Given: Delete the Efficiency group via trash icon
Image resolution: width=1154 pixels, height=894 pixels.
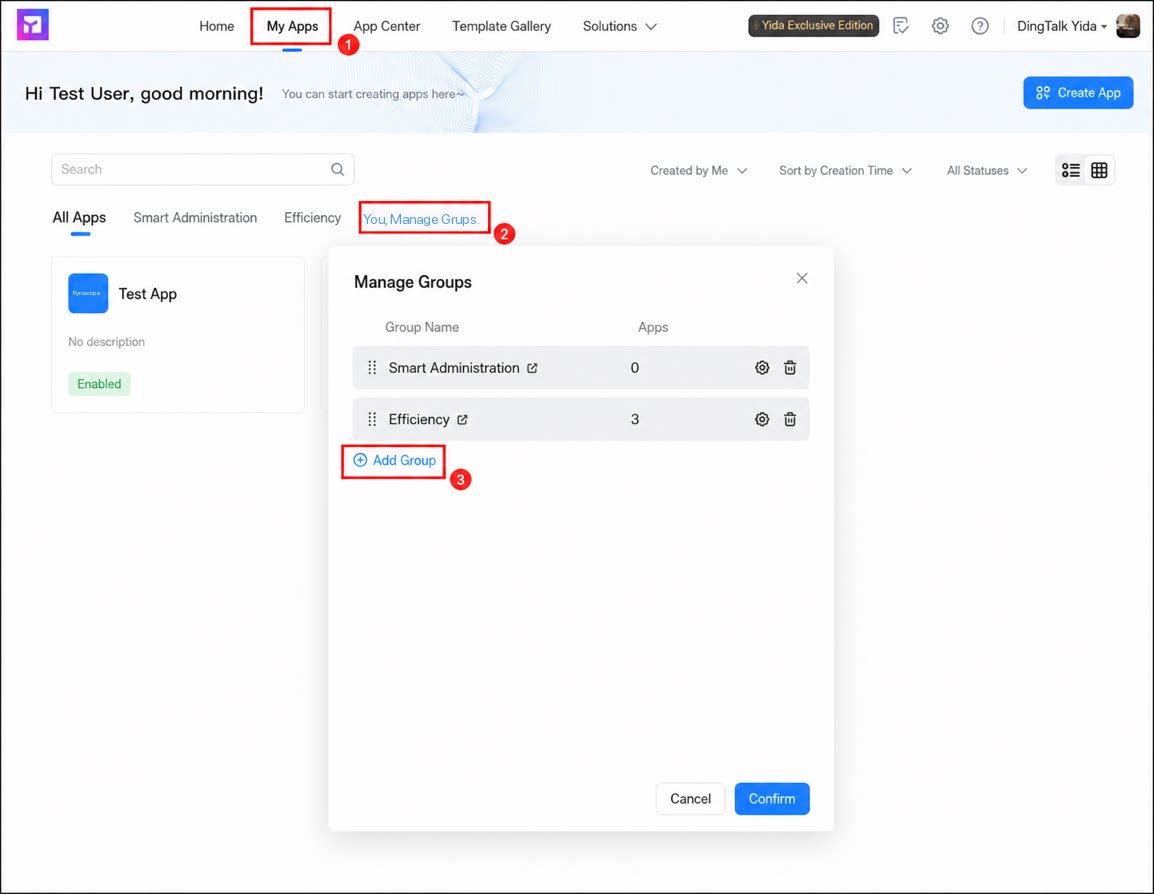Looking at the screenshot, I should pos(790,419).
